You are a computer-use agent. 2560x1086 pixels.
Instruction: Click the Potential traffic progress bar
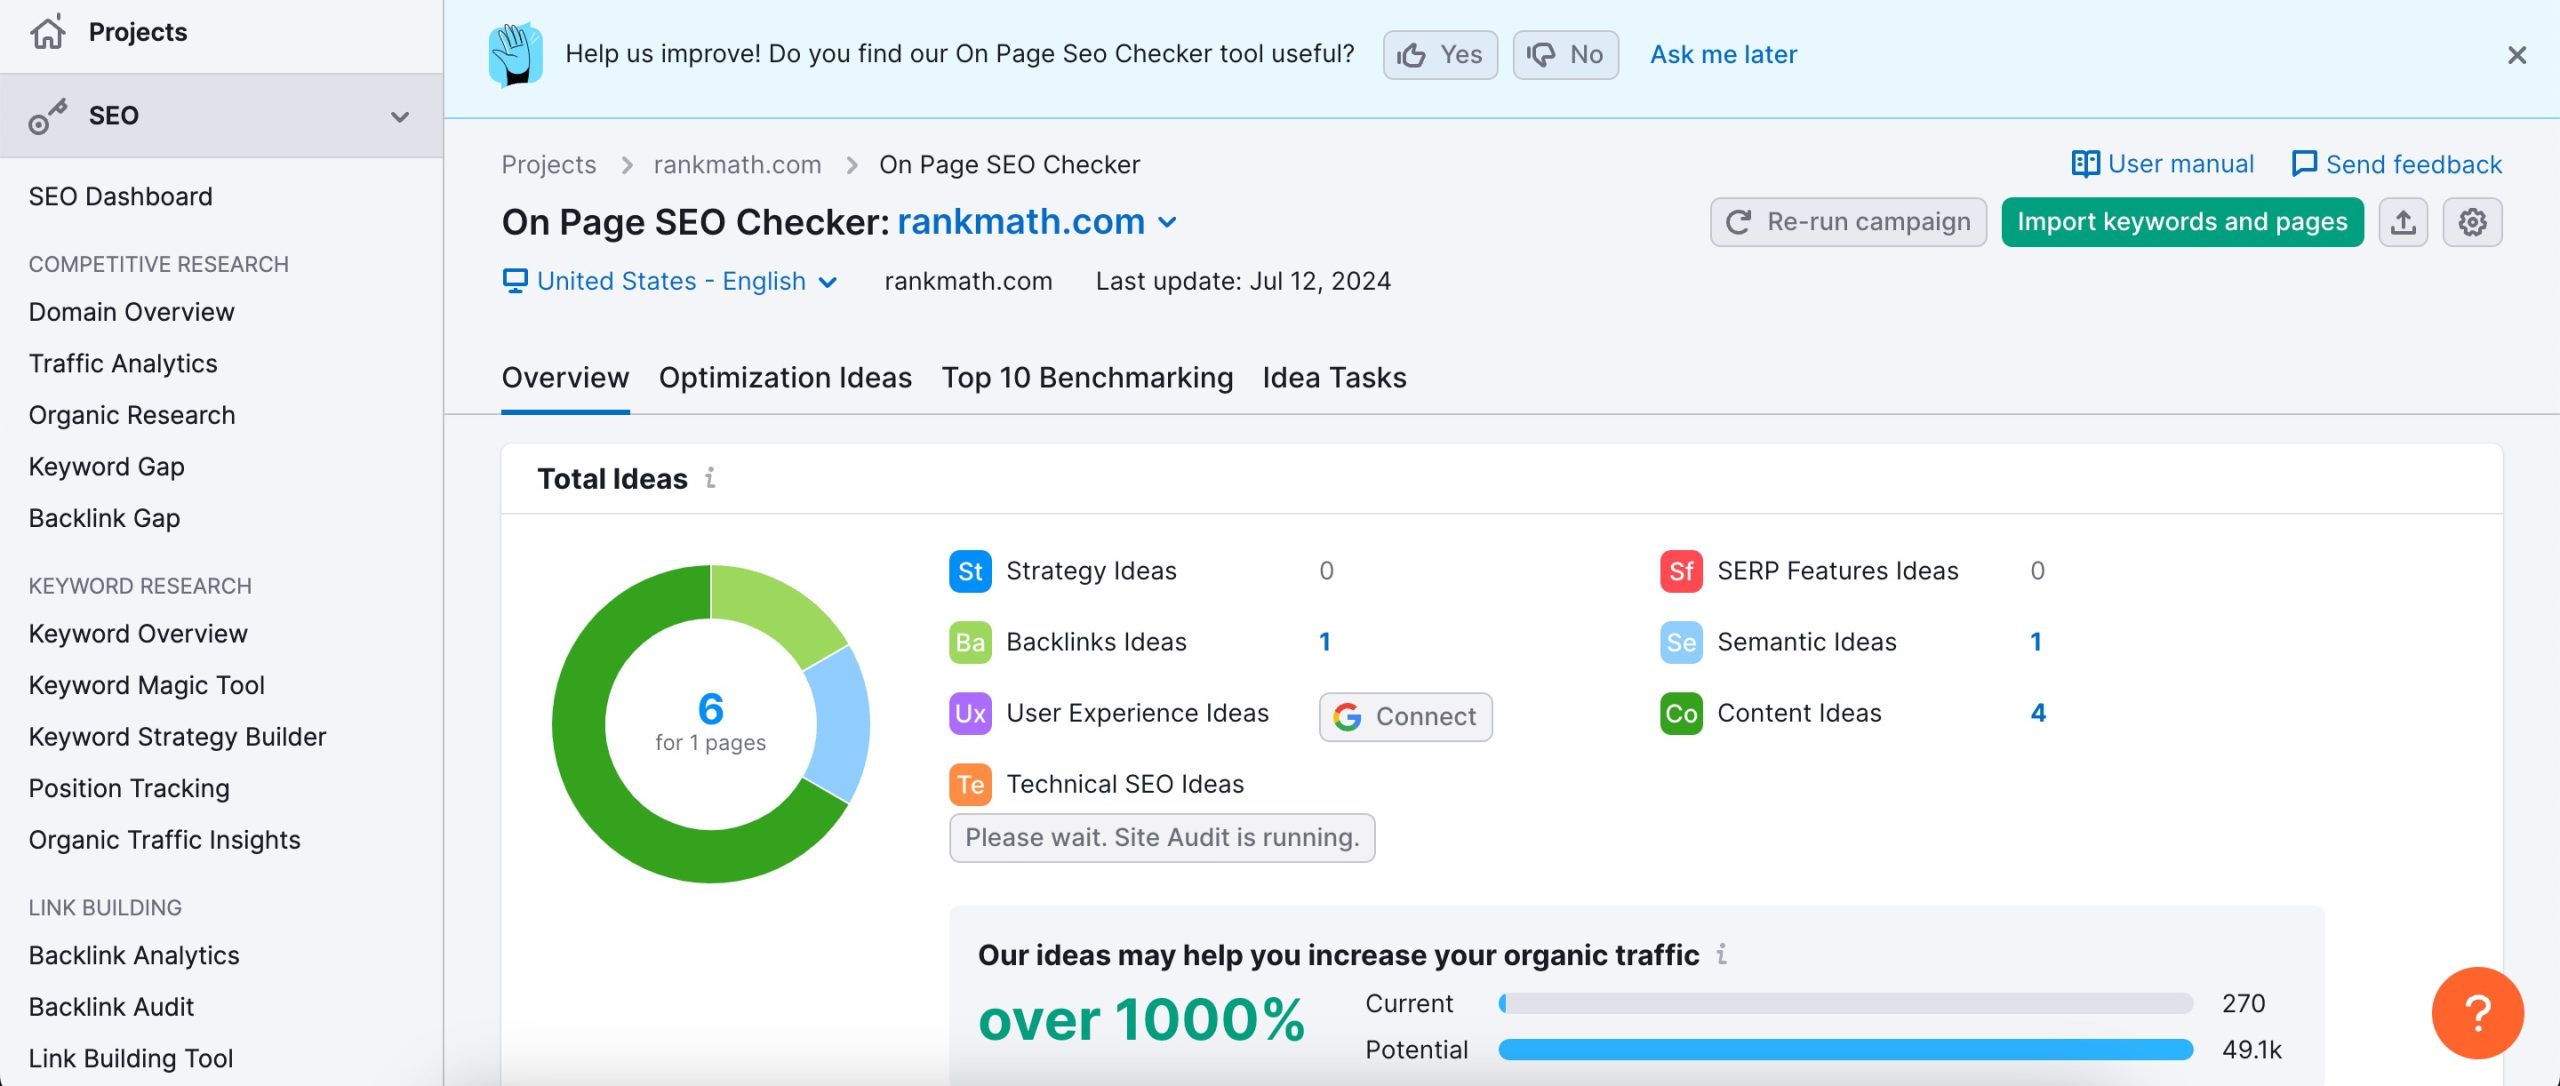1845,1050
